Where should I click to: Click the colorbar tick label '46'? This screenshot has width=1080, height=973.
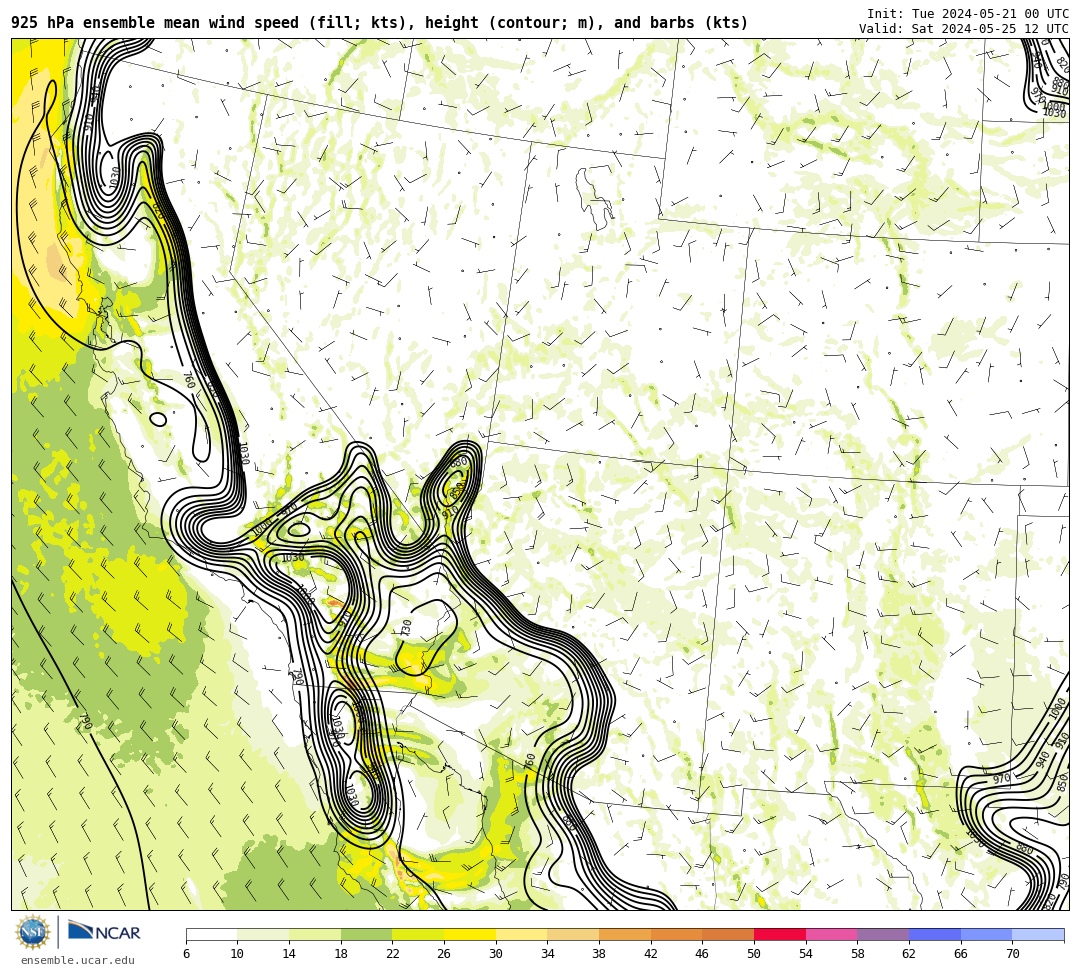point(703,954)
